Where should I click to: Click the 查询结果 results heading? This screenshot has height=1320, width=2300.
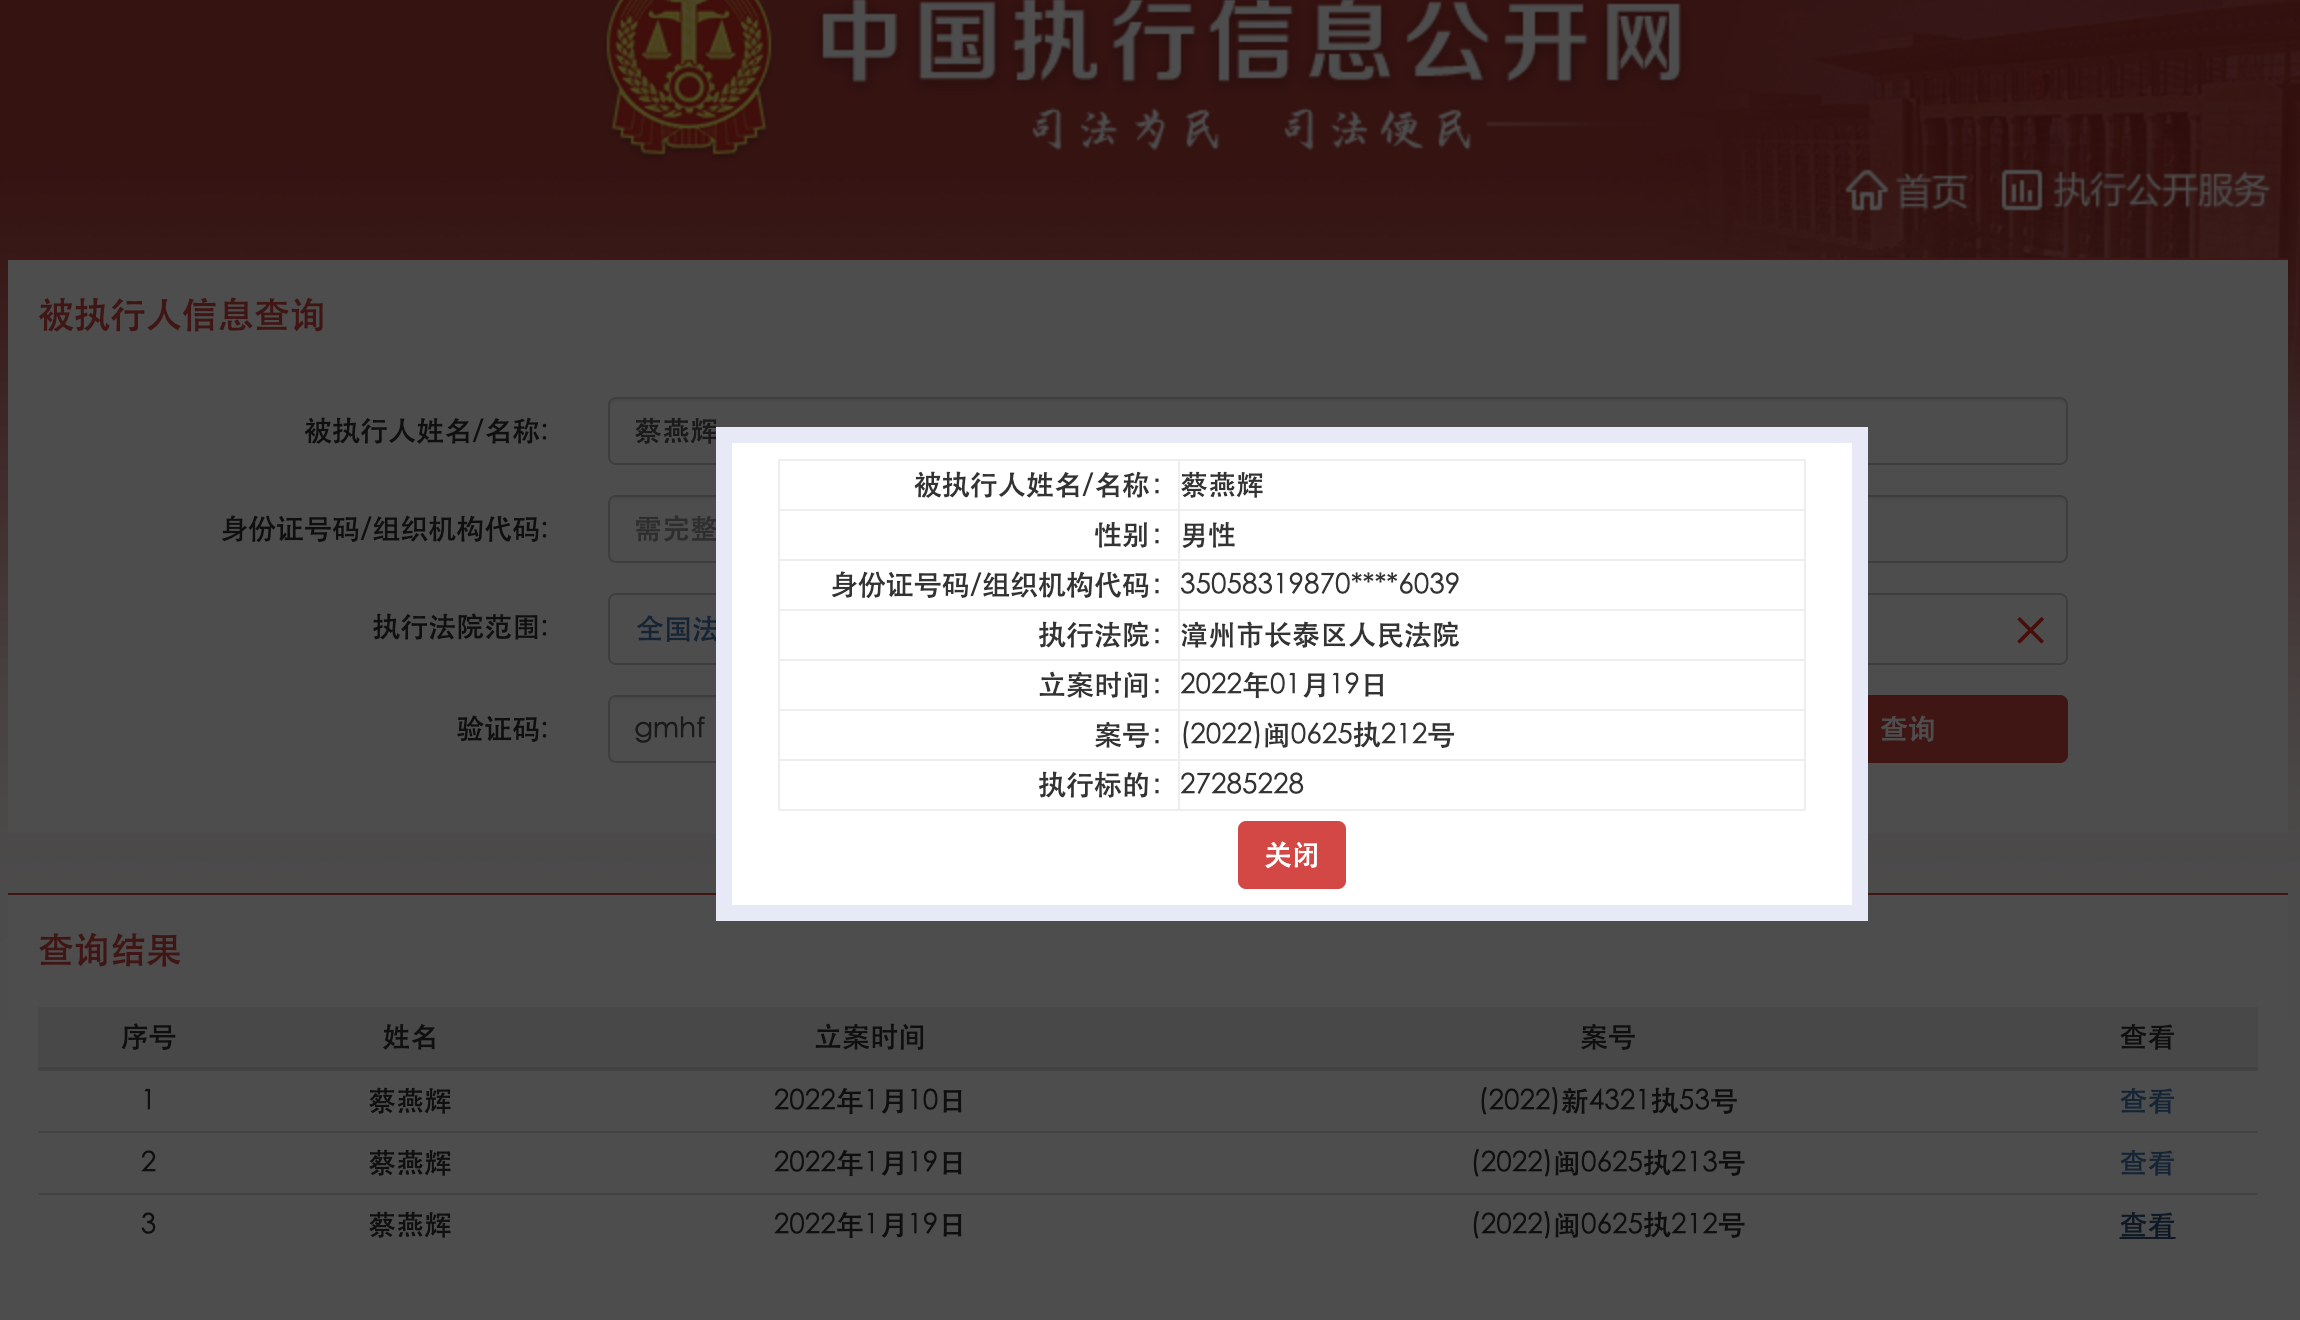[x=109, y=951]
